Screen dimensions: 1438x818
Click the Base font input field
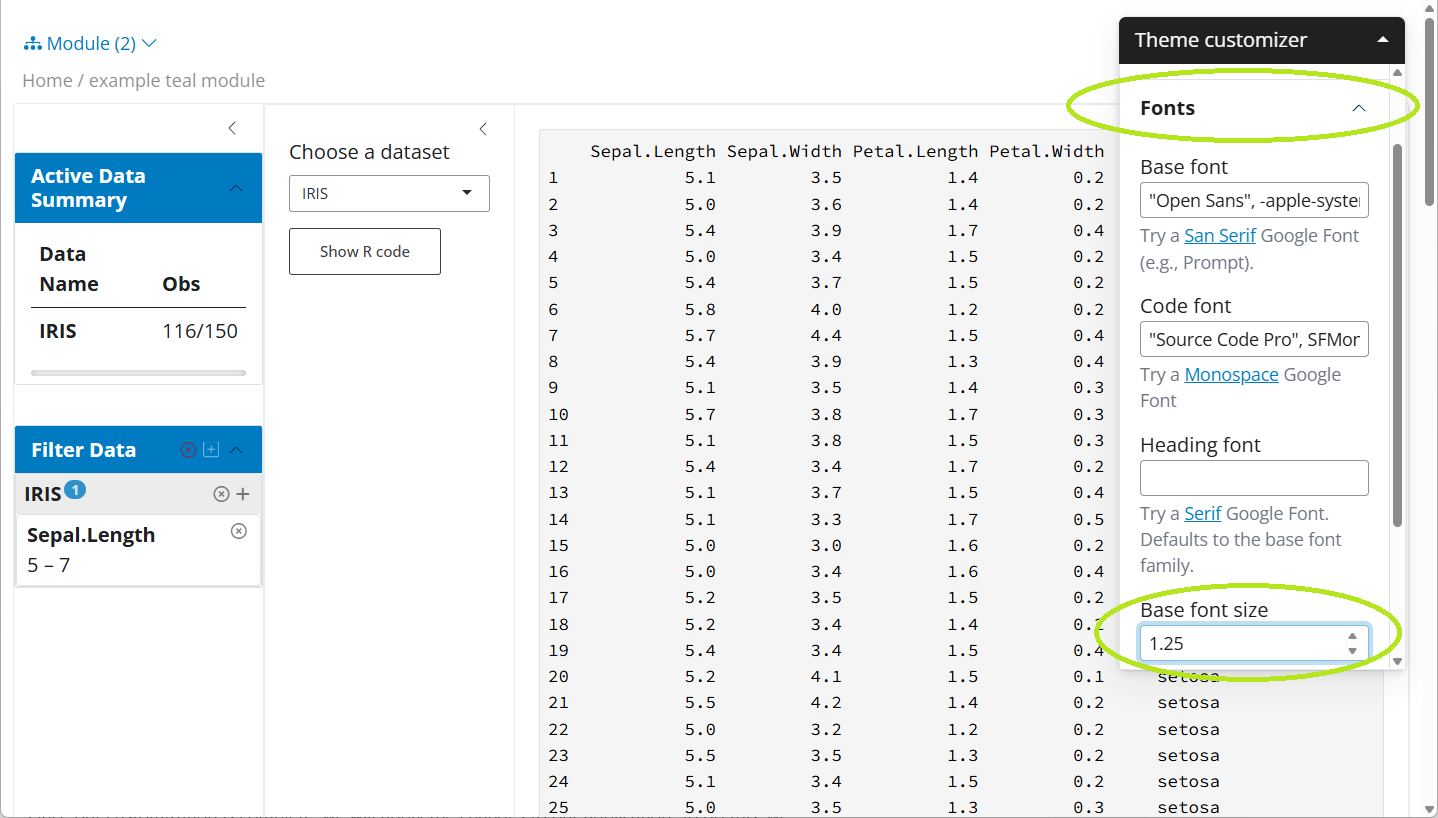pyautogui.click(x=1254, y=201)
